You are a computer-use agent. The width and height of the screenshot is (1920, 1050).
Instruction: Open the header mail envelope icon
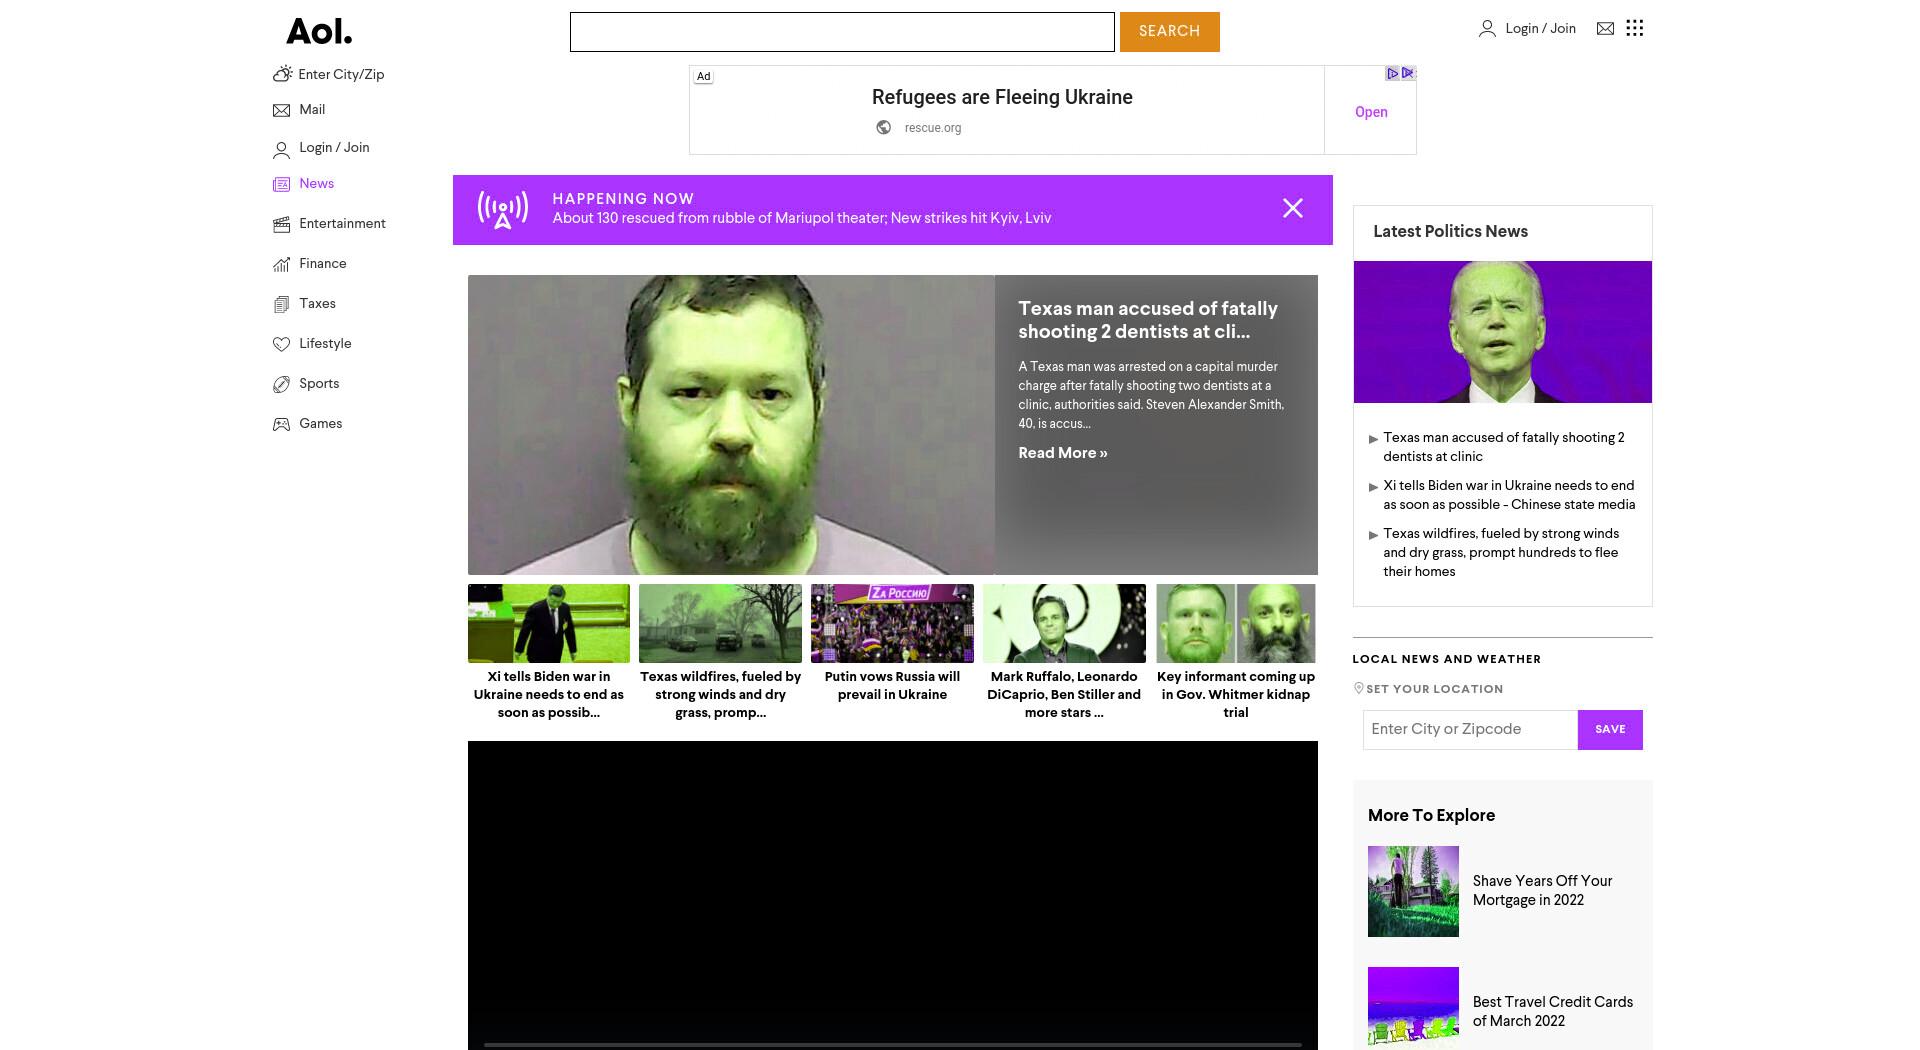[x=1605, y=29]
